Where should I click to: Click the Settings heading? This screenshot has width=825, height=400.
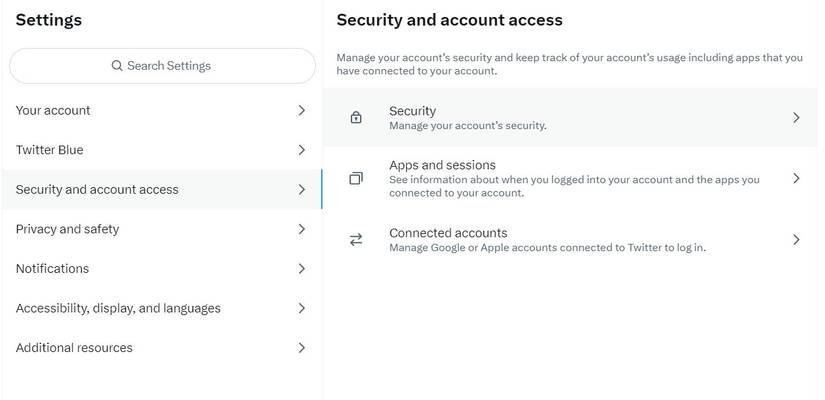pyautogui.click(x=48, y=20)
